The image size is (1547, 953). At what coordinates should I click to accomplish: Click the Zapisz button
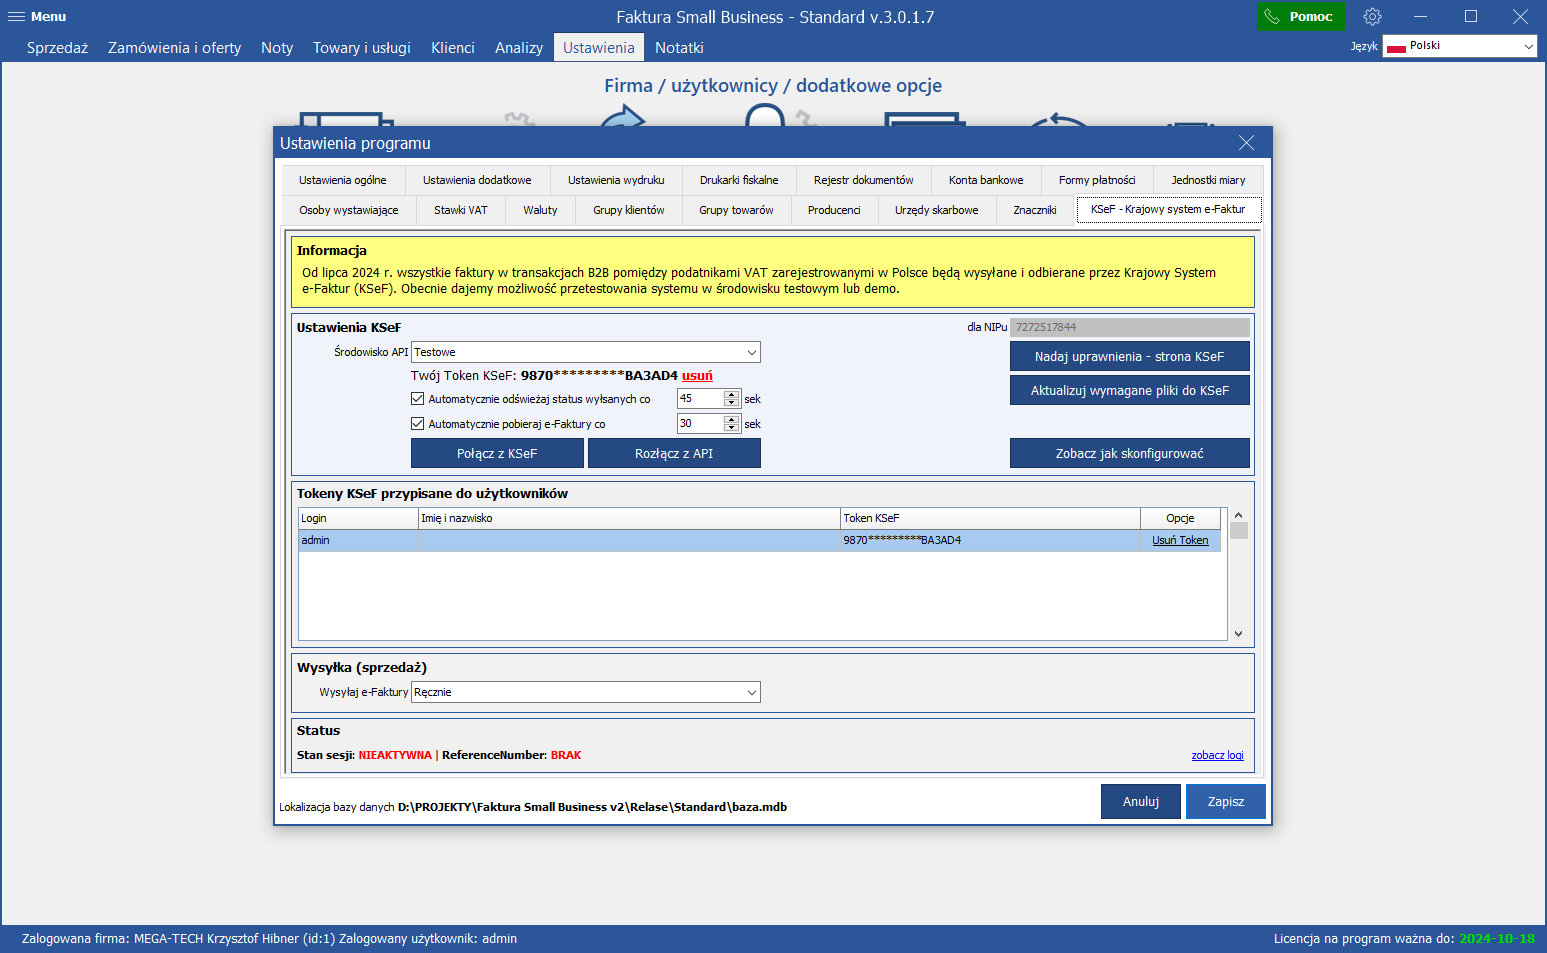pos(1226,801)
